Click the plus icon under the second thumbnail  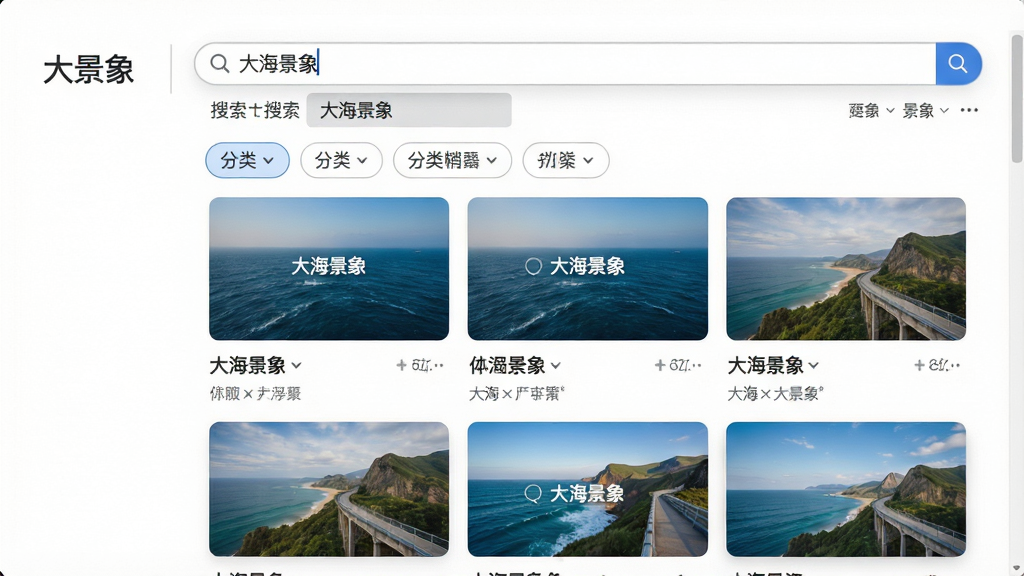click(x=660, y=365)
